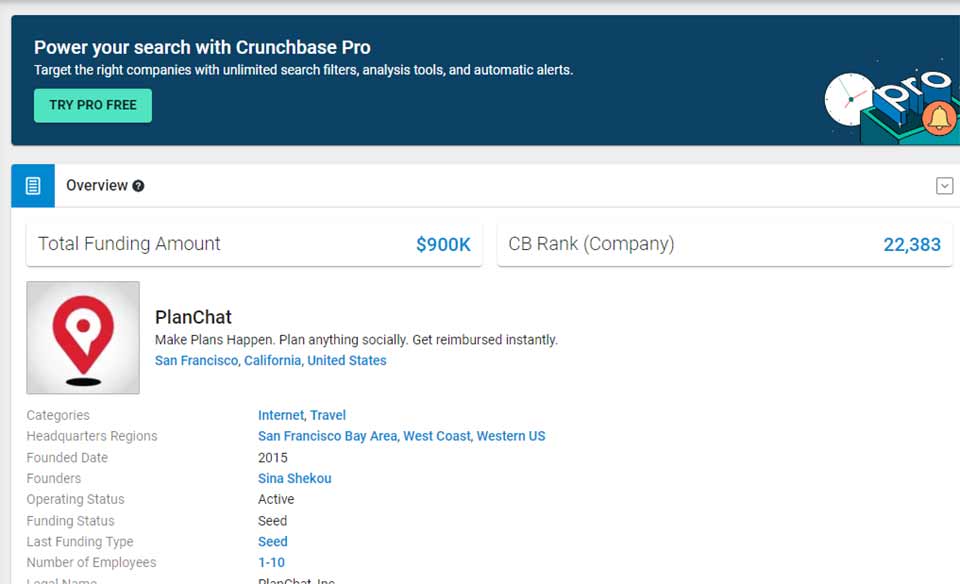This screenshot has height=584, width=960.
Task: Select the PlanChat company name heading
Action: [193, 317]
